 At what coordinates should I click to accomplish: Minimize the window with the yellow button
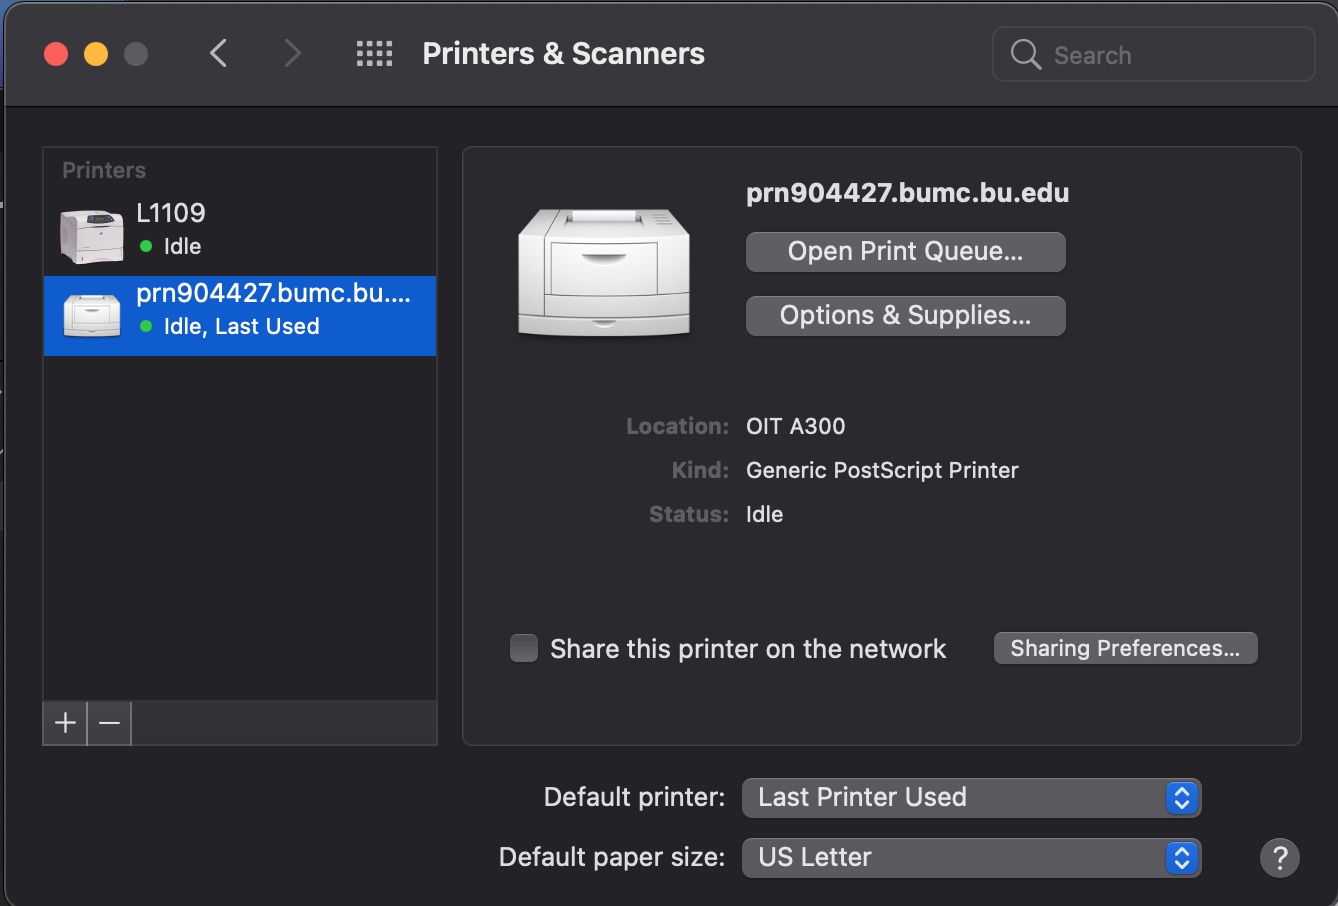click(x=96, y=54)
